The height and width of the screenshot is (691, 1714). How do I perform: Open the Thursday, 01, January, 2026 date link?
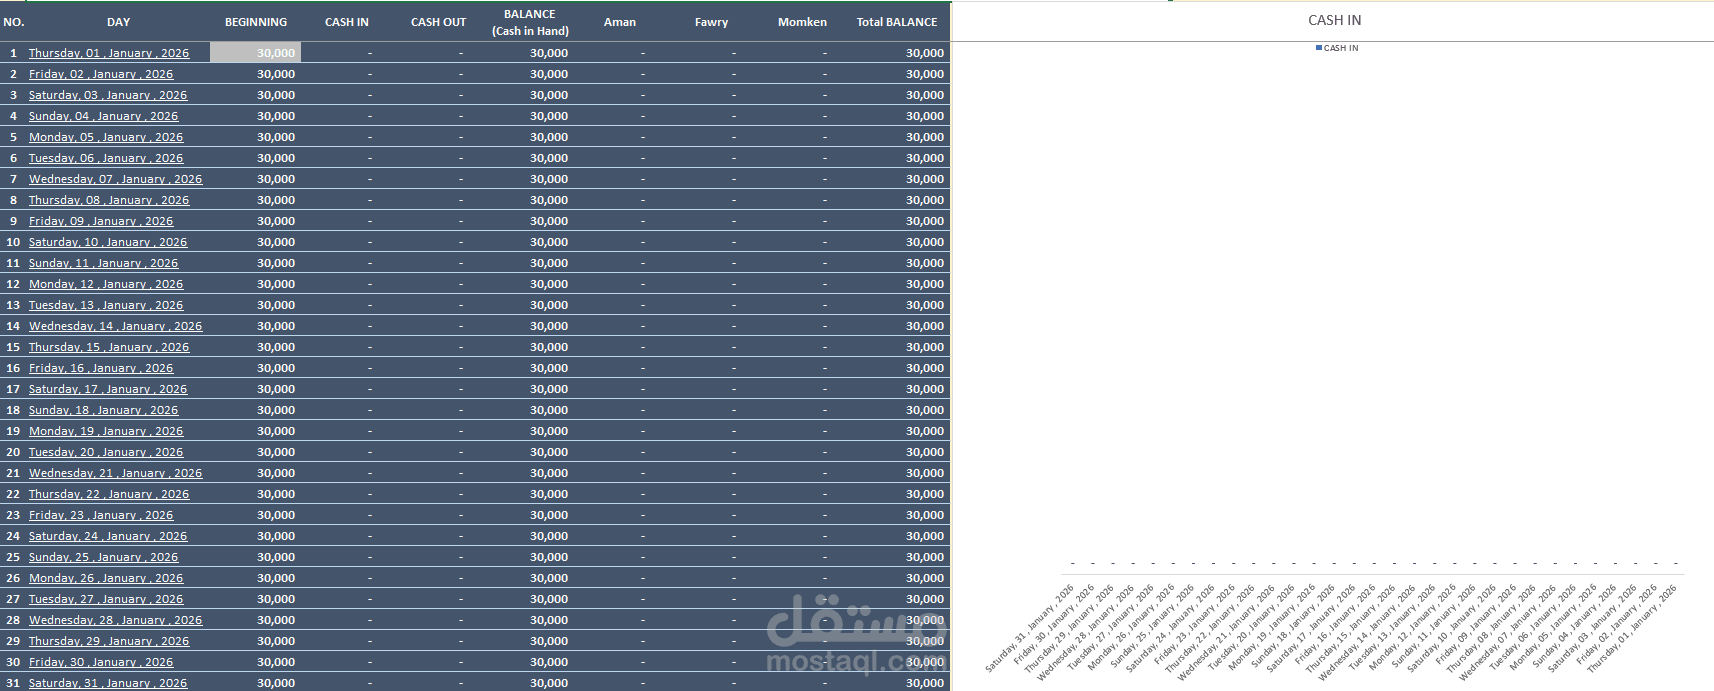[108, 53]
